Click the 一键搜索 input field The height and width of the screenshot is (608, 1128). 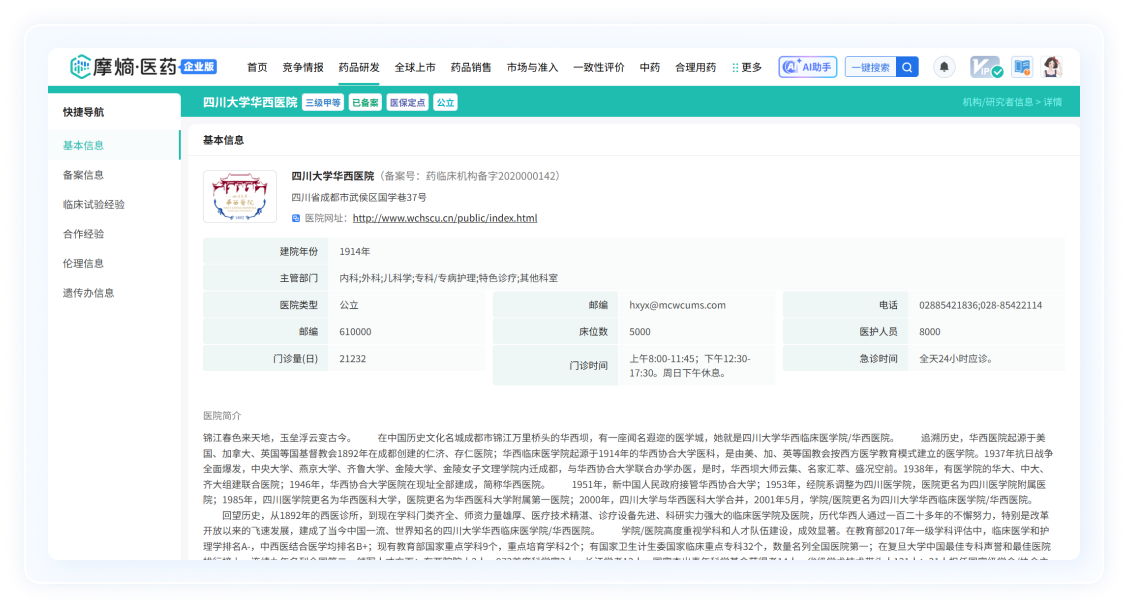(870, 67)
